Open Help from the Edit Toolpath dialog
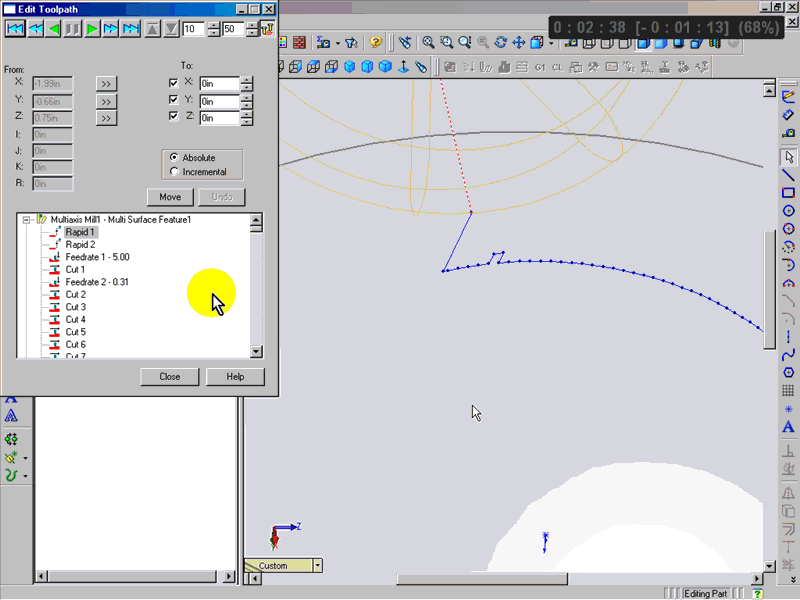 coord(235,377)
